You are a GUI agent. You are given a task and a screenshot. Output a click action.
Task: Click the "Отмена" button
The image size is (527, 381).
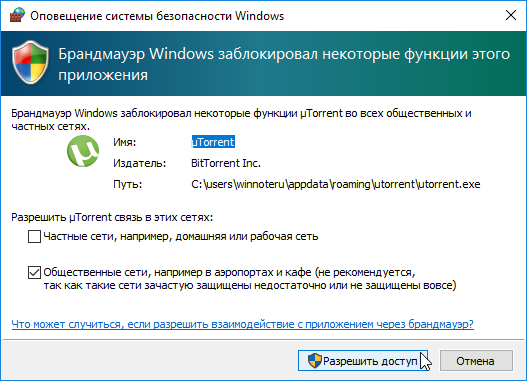point(476,361)
